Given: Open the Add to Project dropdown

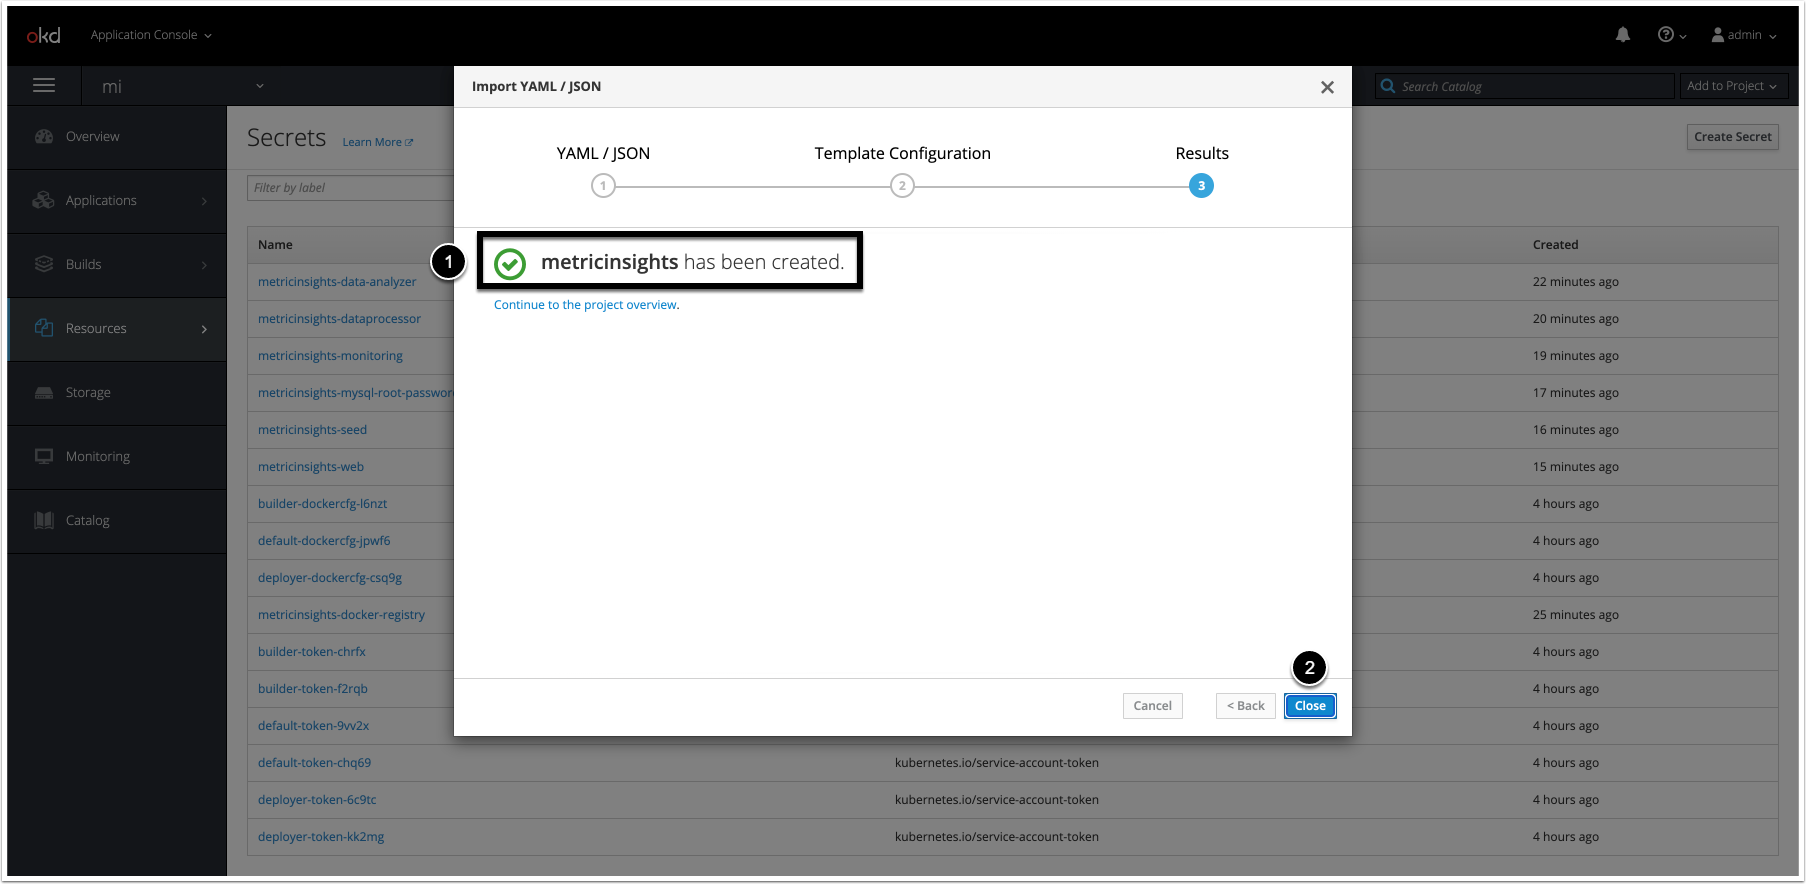Looking at the screenshot, I should [x=1732, y=87].
